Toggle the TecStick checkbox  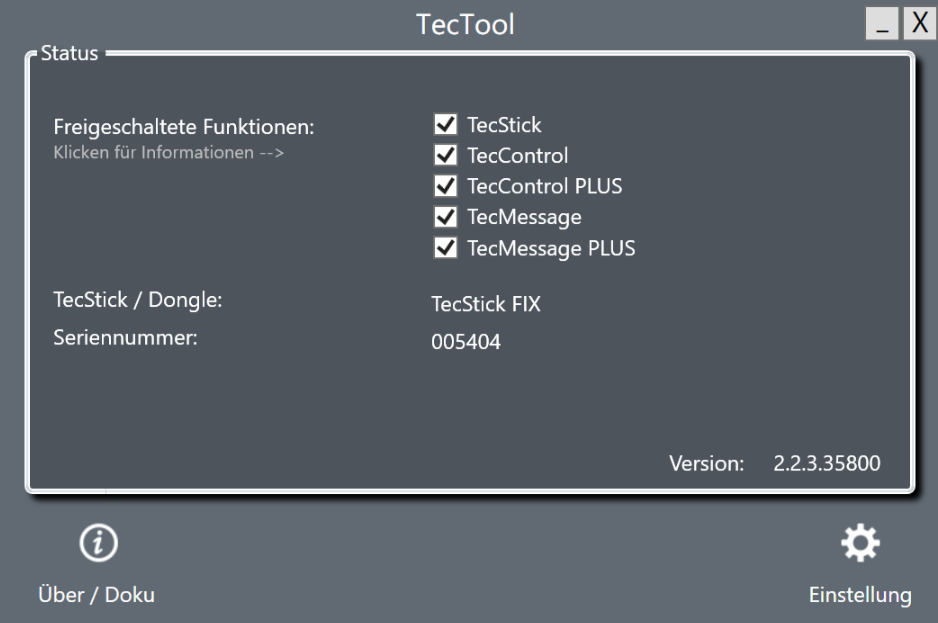coord(446,124)
